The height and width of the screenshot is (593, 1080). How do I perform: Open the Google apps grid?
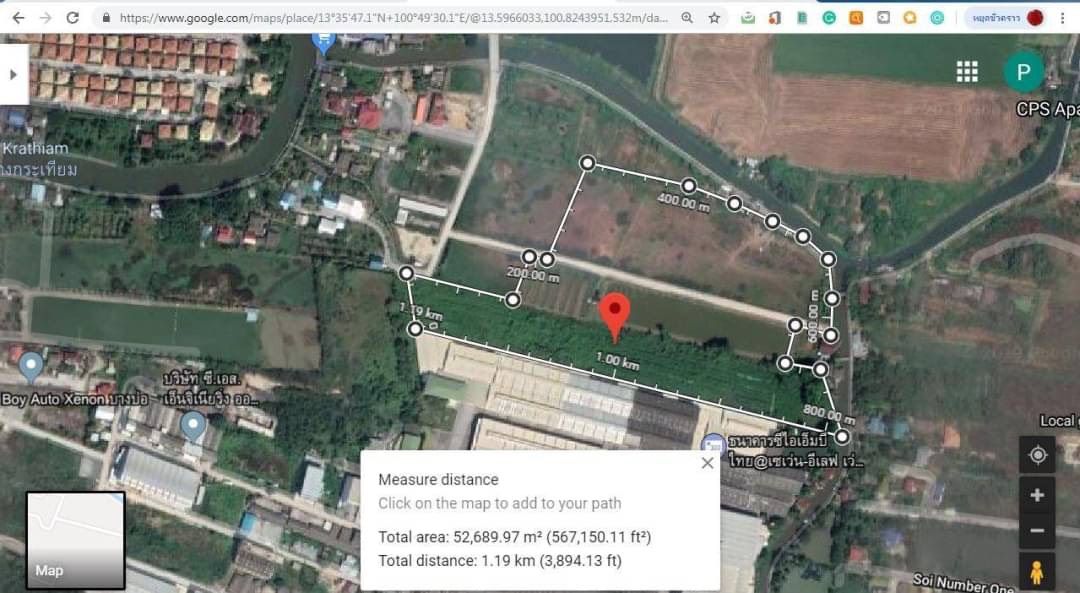(x=967, y=72)
